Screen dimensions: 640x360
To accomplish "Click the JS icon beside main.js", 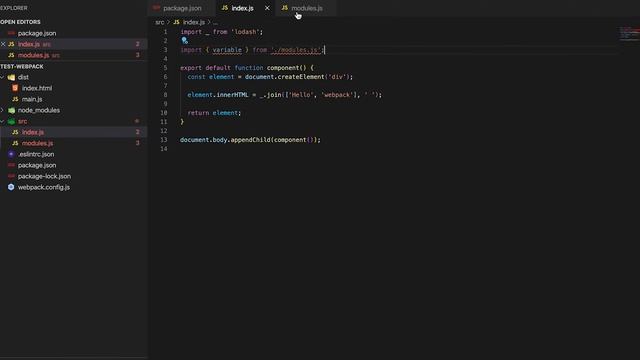I will [15, 99].
